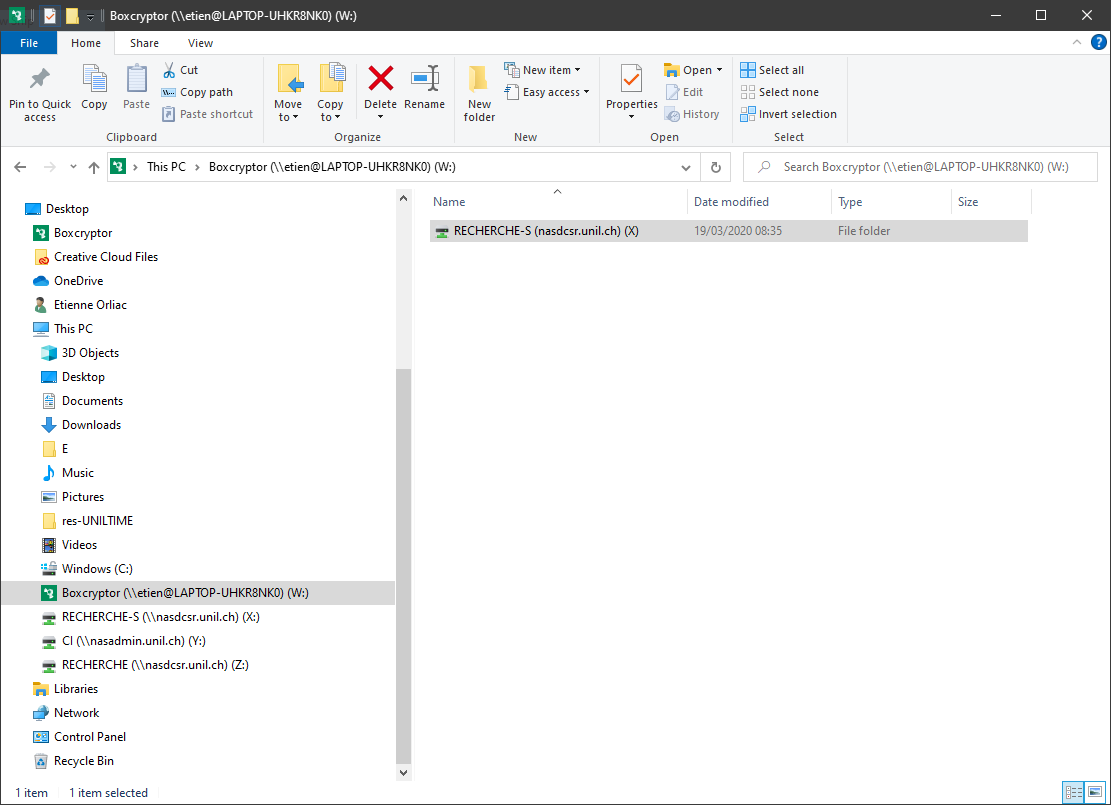Open the View ribbon tab

point(200,43)
